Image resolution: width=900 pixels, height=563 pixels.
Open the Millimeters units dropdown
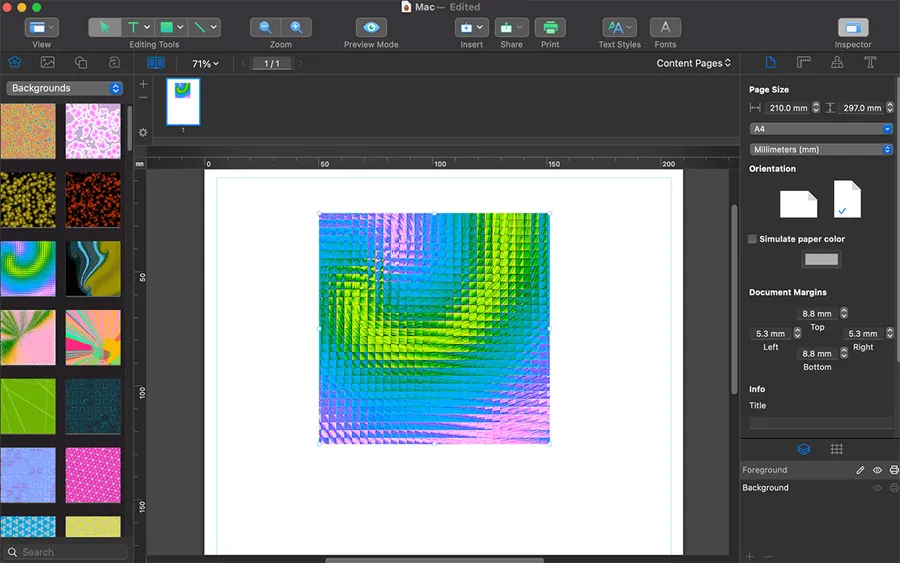(820, 150)
